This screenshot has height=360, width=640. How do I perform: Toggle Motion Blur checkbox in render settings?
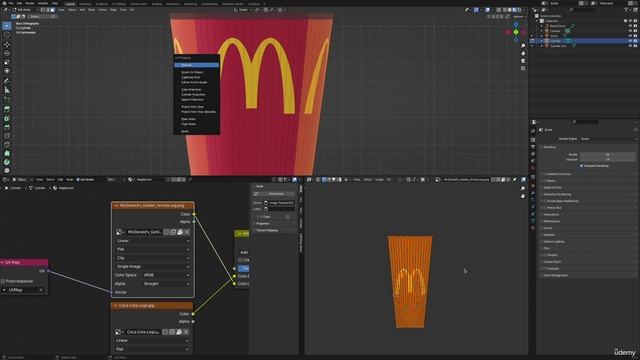click(x=545, y=208)
